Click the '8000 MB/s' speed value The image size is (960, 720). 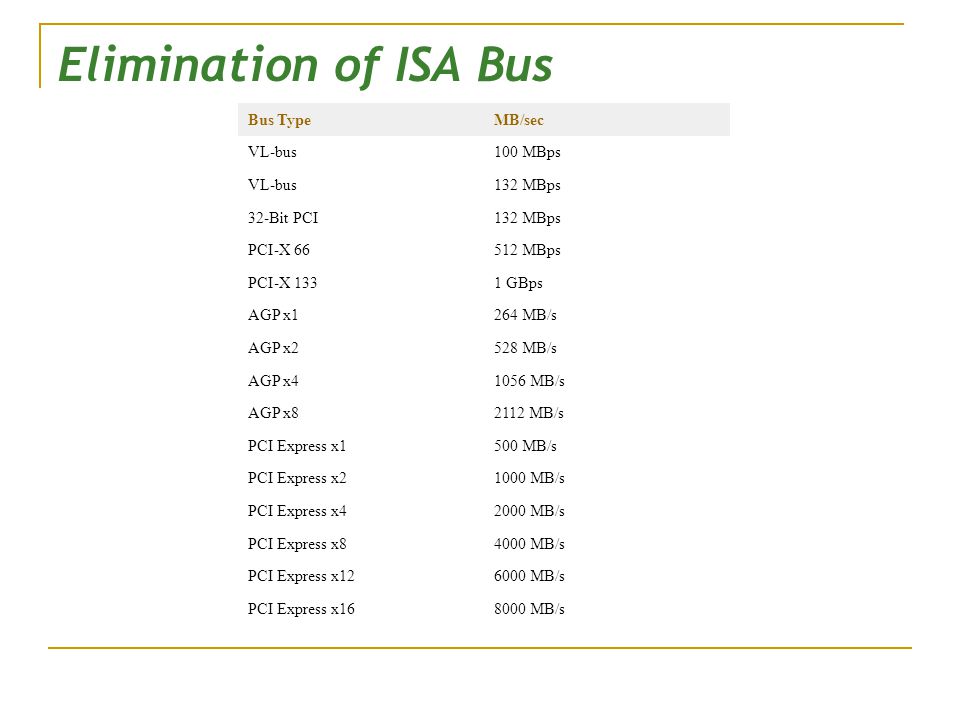click(529, 609)
